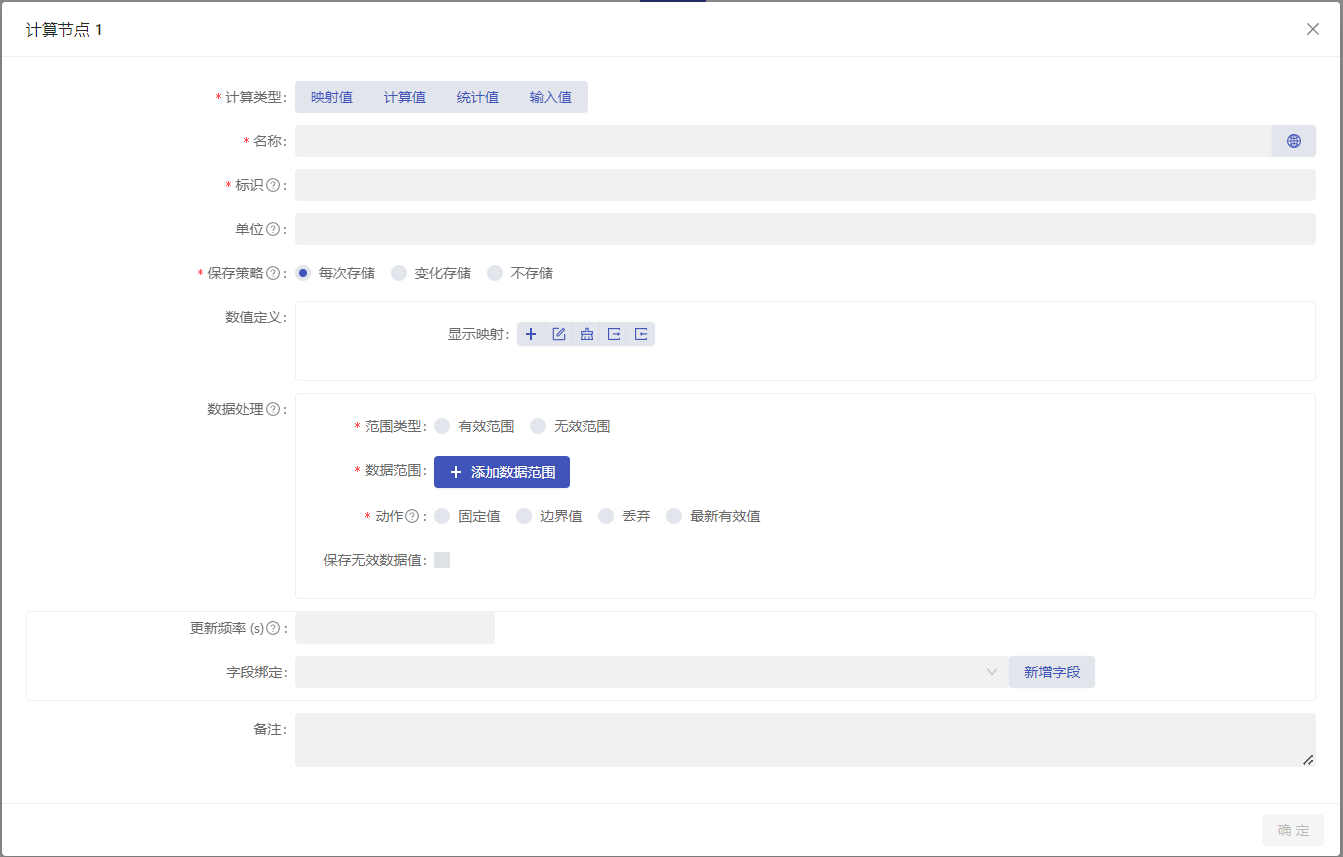
Task: Switch calculation type to 计算值
Action: [405, 97]
